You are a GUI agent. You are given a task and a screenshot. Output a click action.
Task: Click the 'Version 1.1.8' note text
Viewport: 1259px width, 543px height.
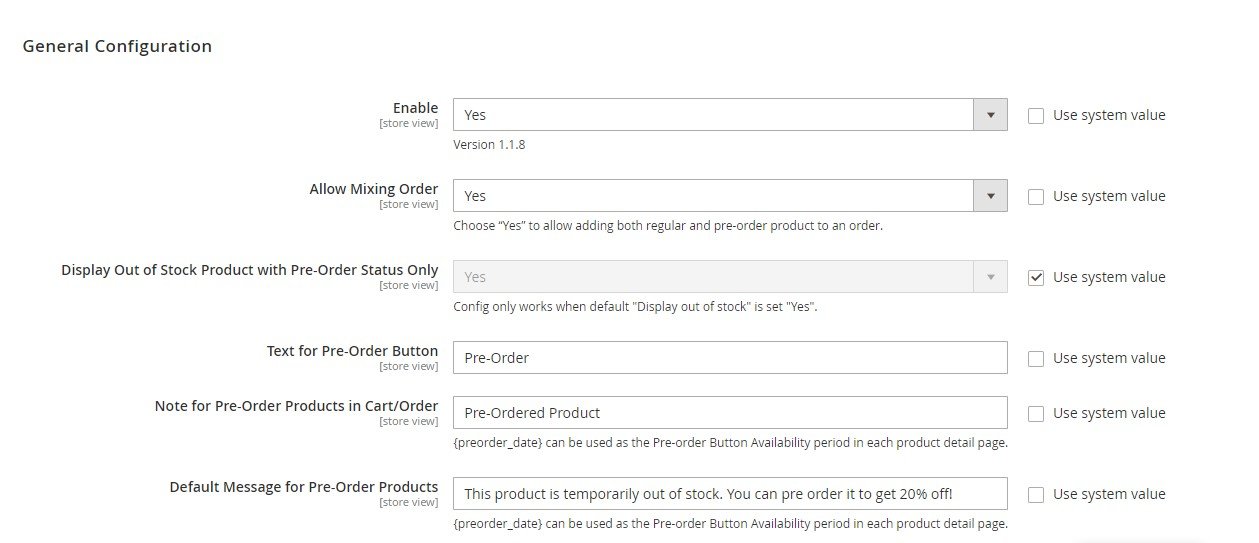(x=489, y=144)
